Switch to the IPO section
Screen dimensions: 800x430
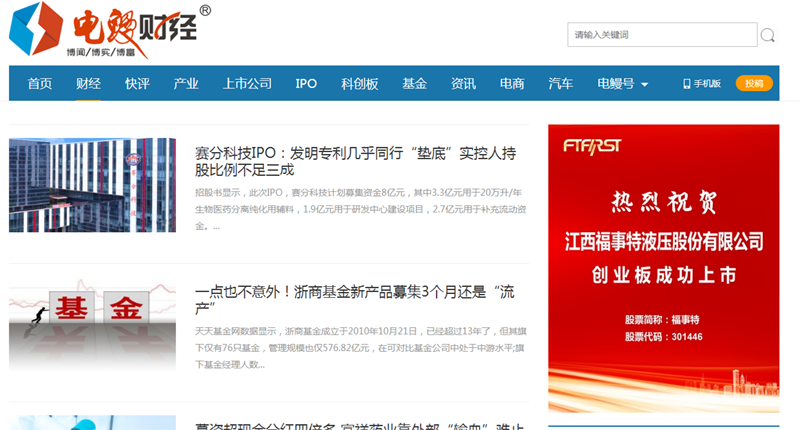(306, 84)
